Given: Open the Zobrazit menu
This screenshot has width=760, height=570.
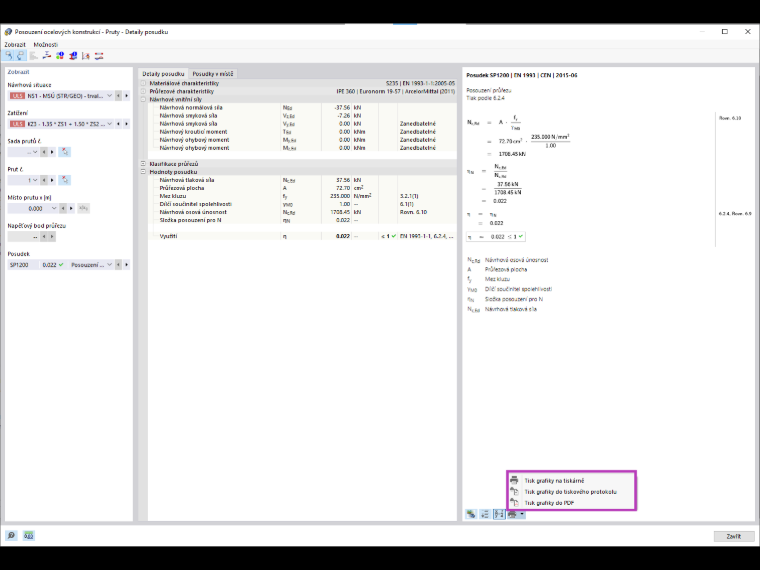Looking at the screenshot, I should point(15,45).
